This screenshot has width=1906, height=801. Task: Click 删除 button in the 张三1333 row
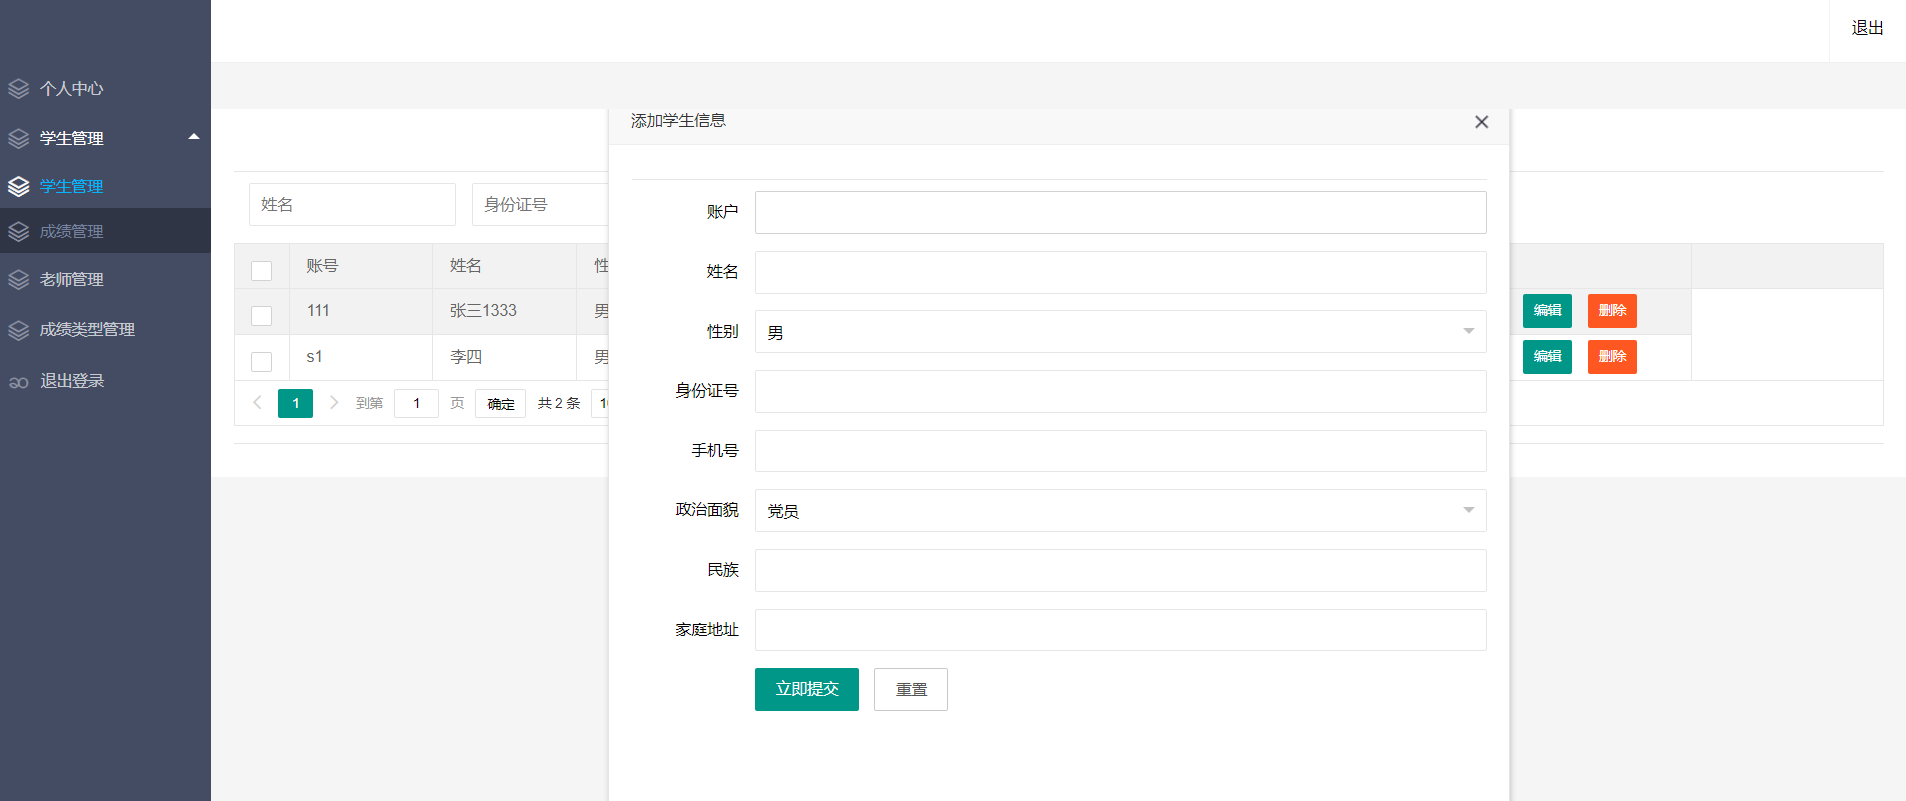(1612, 311)
